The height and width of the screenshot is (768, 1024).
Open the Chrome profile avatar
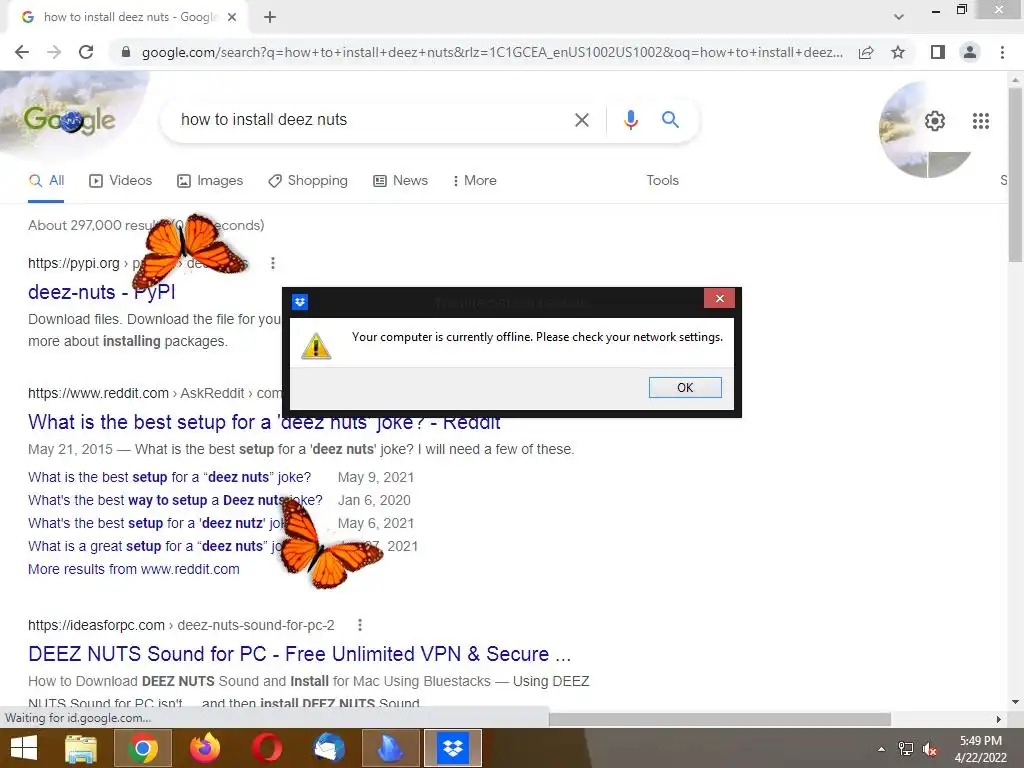click(x=970, y=52)
